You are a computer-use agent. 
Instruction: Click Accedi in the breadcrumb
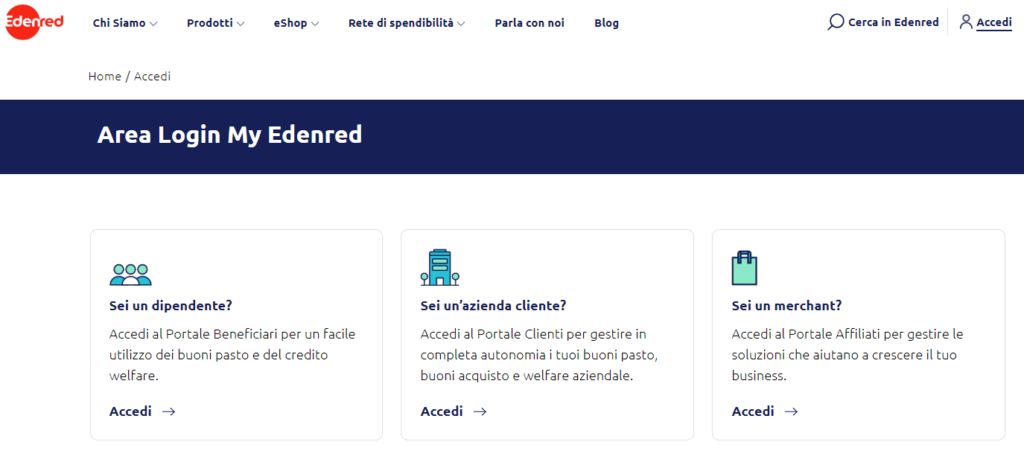pos(152,76)
